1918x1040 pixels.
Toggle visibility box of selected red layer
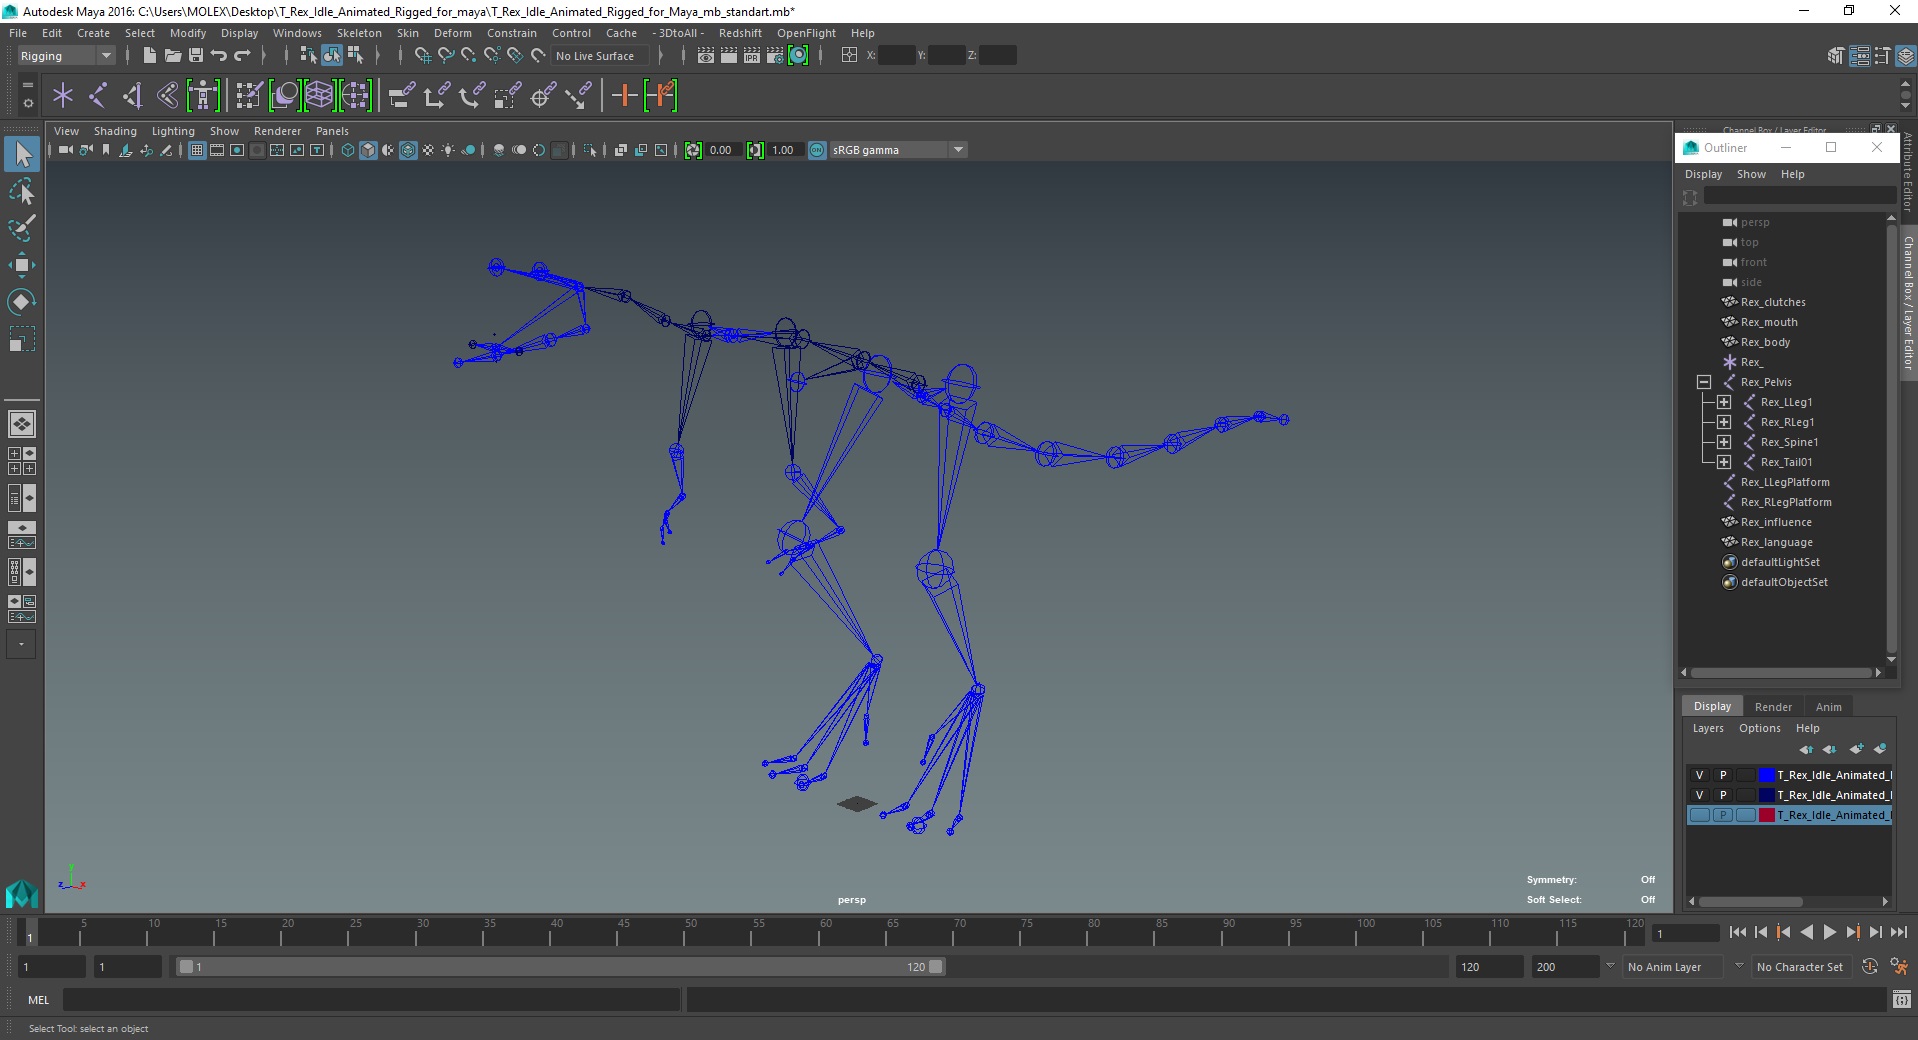(x=1699, y=815)
